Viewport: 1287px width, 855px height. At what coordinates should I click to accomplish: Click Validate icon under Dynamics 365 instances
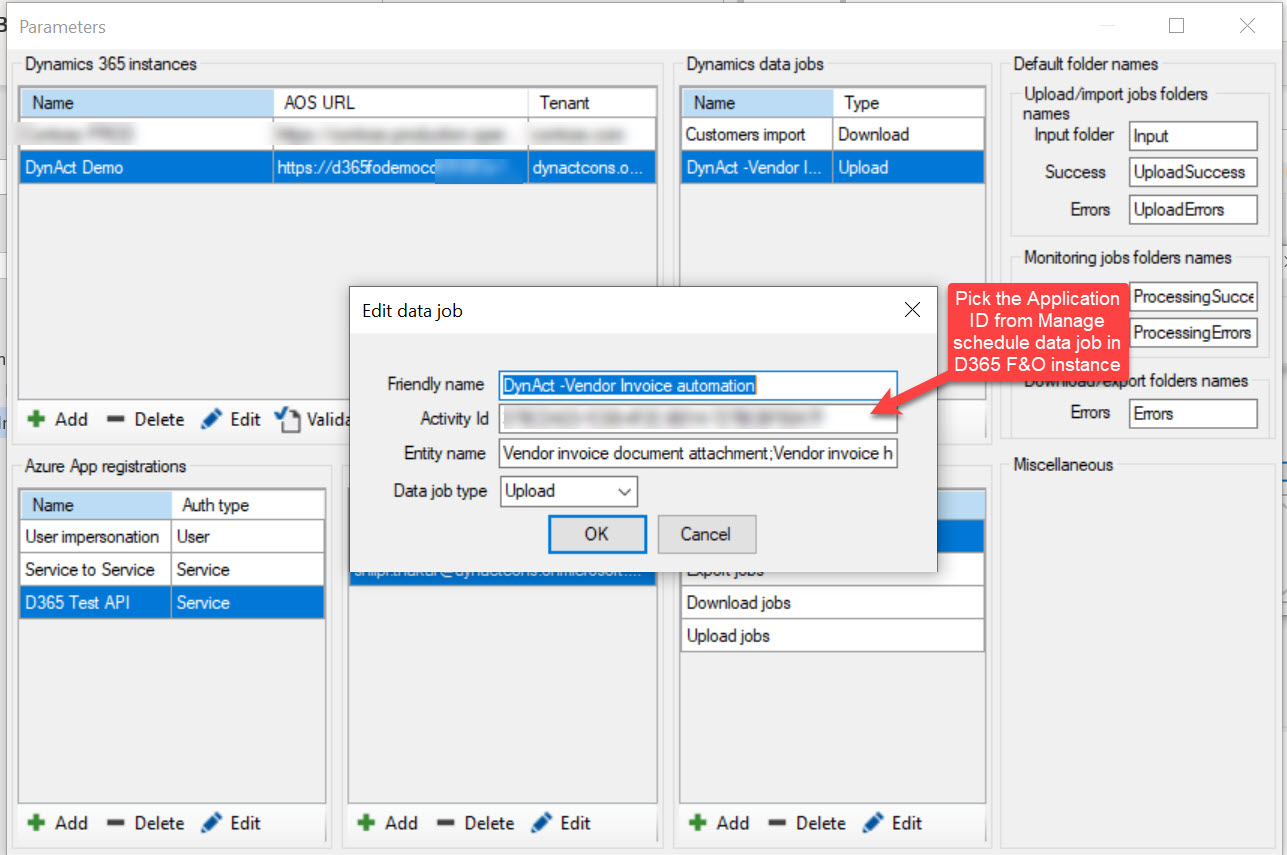[x=287, y=419]
